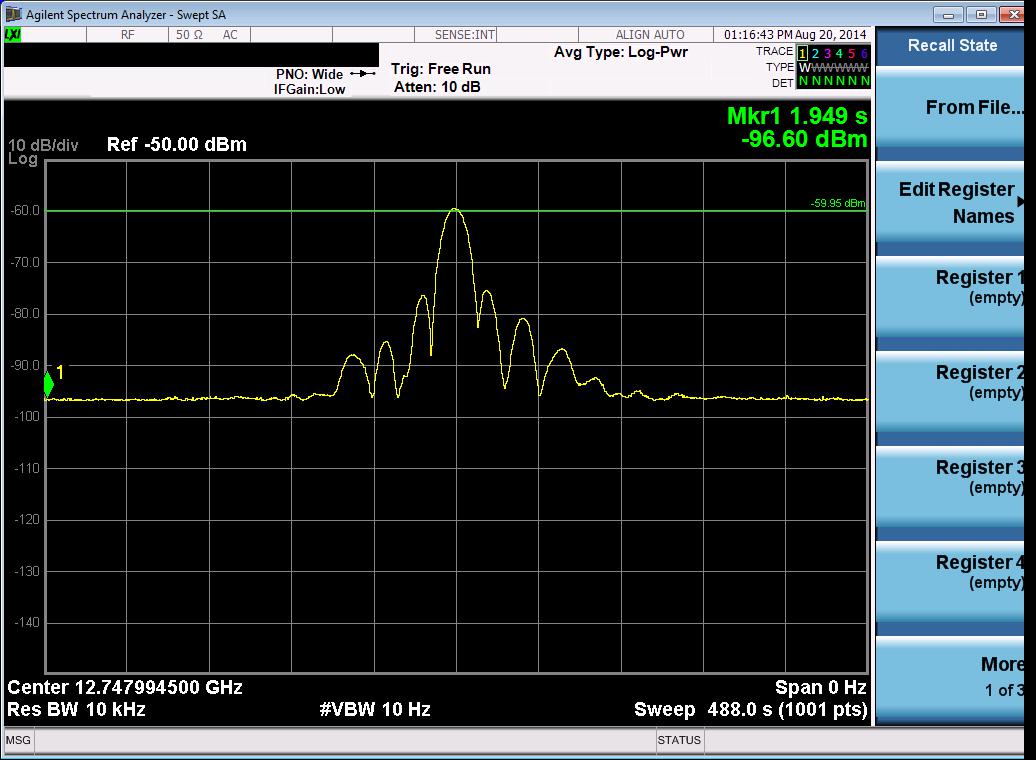Click the Agilent app icon in title bar
The height and width of the screenshot is (760, 1036).
click(13, 14)
